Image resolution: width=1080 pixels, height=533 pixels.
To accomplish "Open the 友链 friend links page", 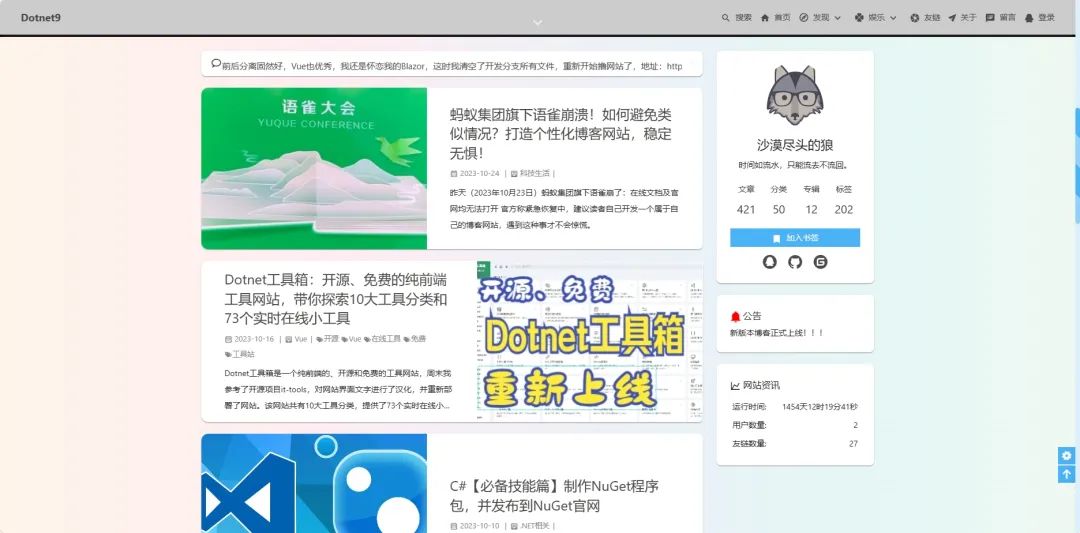I will 925,18.
